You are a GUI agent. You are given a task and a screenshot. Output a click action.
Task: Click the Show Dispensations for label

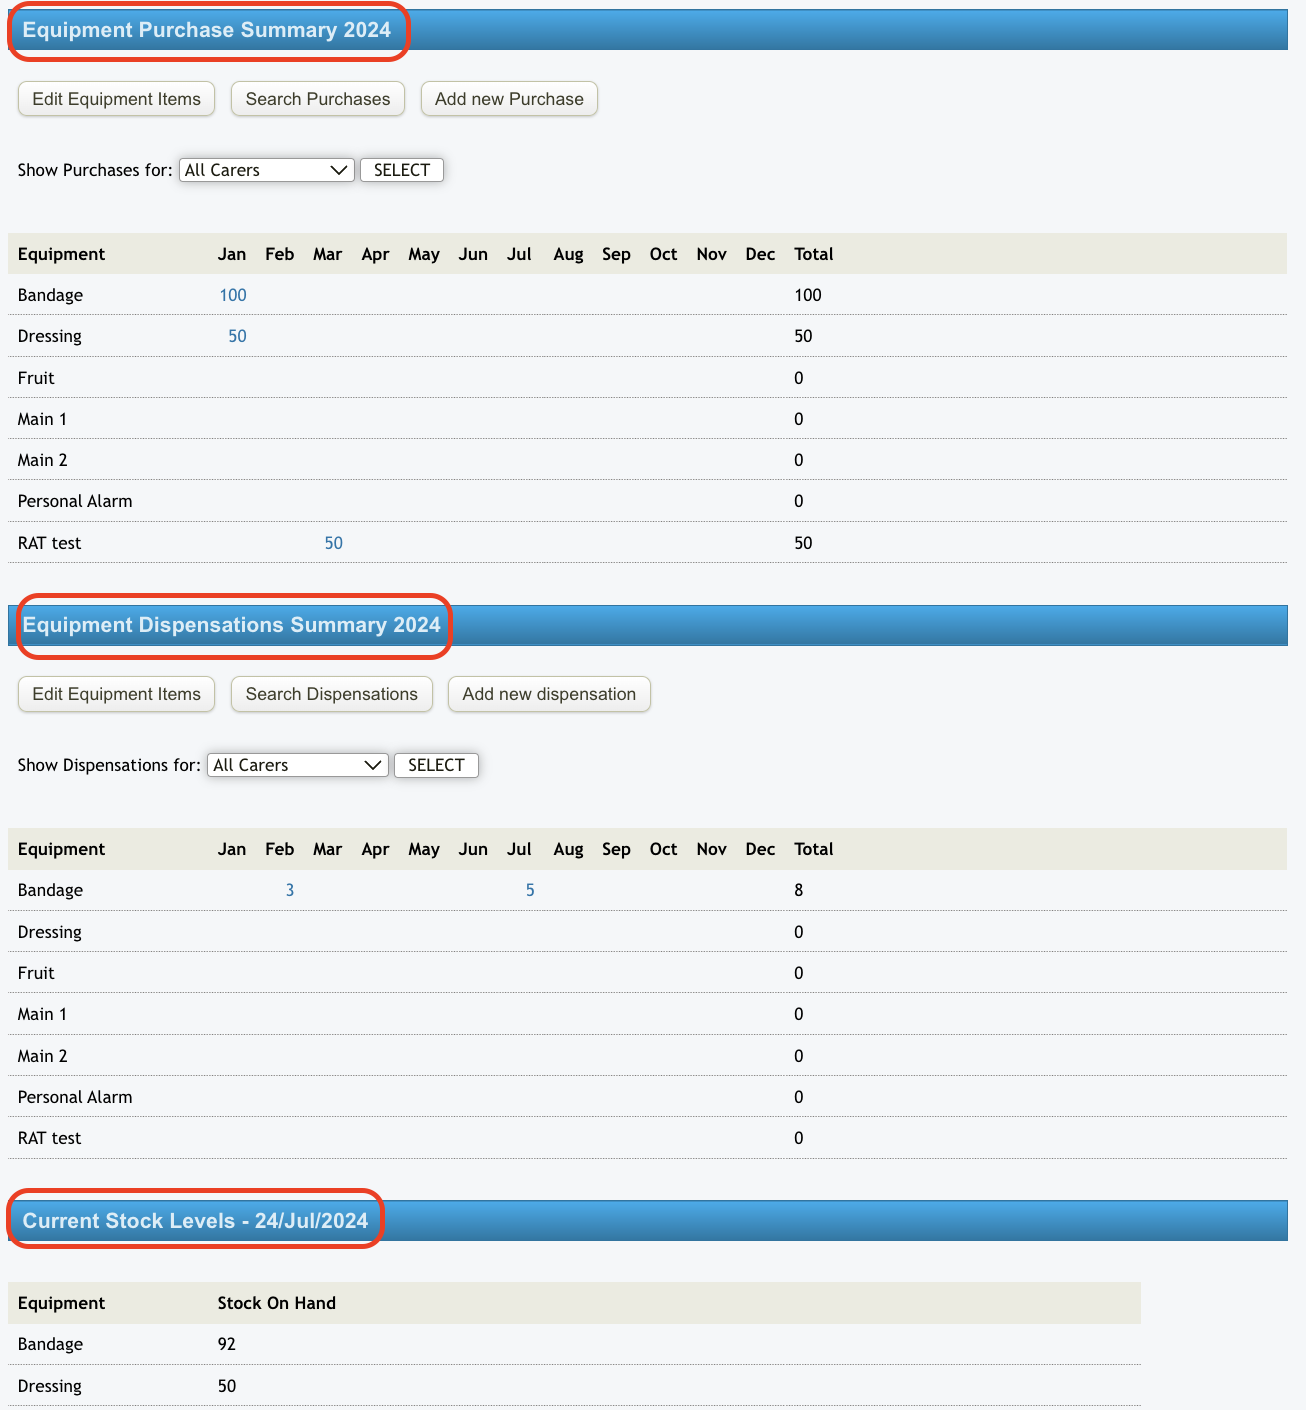(x=109, y=765)
